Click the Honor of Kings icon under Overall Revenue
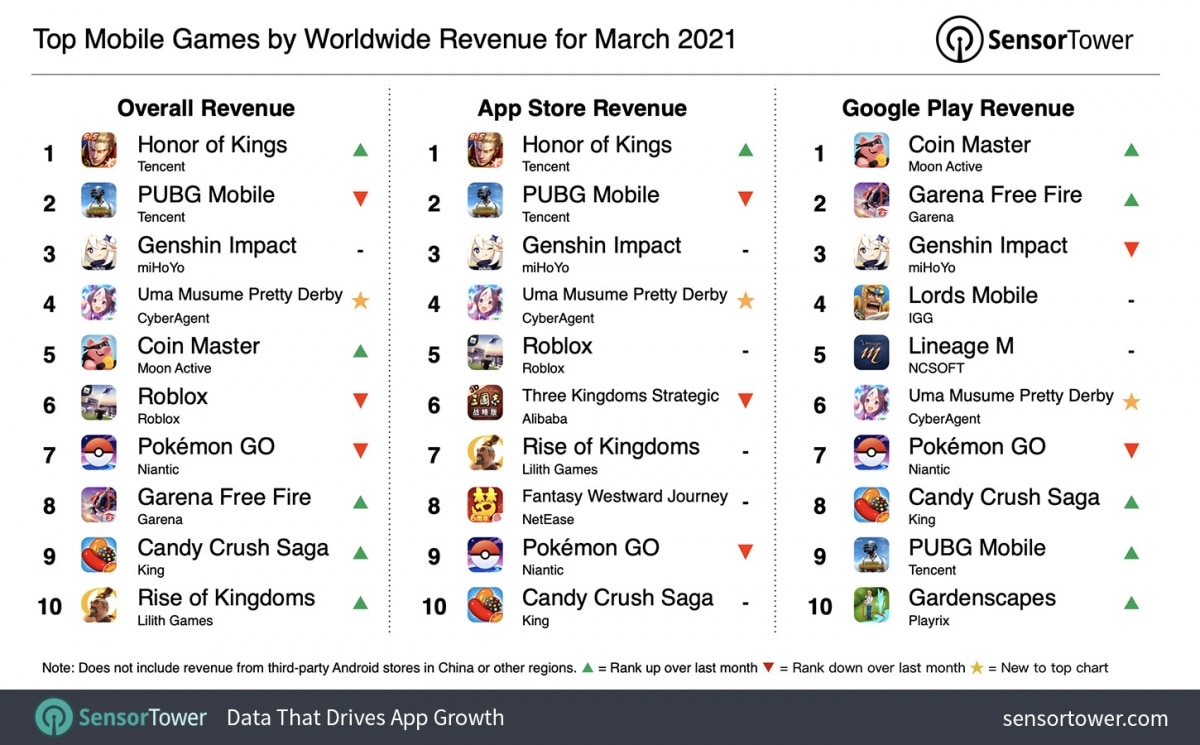1200x745 pixels. tap(98, 152)
